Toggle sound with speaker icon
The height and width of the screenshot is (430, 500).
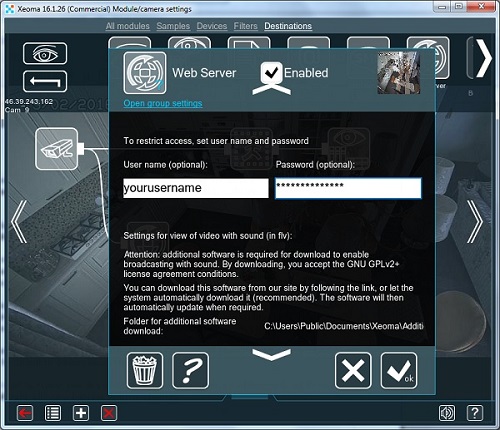click(x=447, y=413)
